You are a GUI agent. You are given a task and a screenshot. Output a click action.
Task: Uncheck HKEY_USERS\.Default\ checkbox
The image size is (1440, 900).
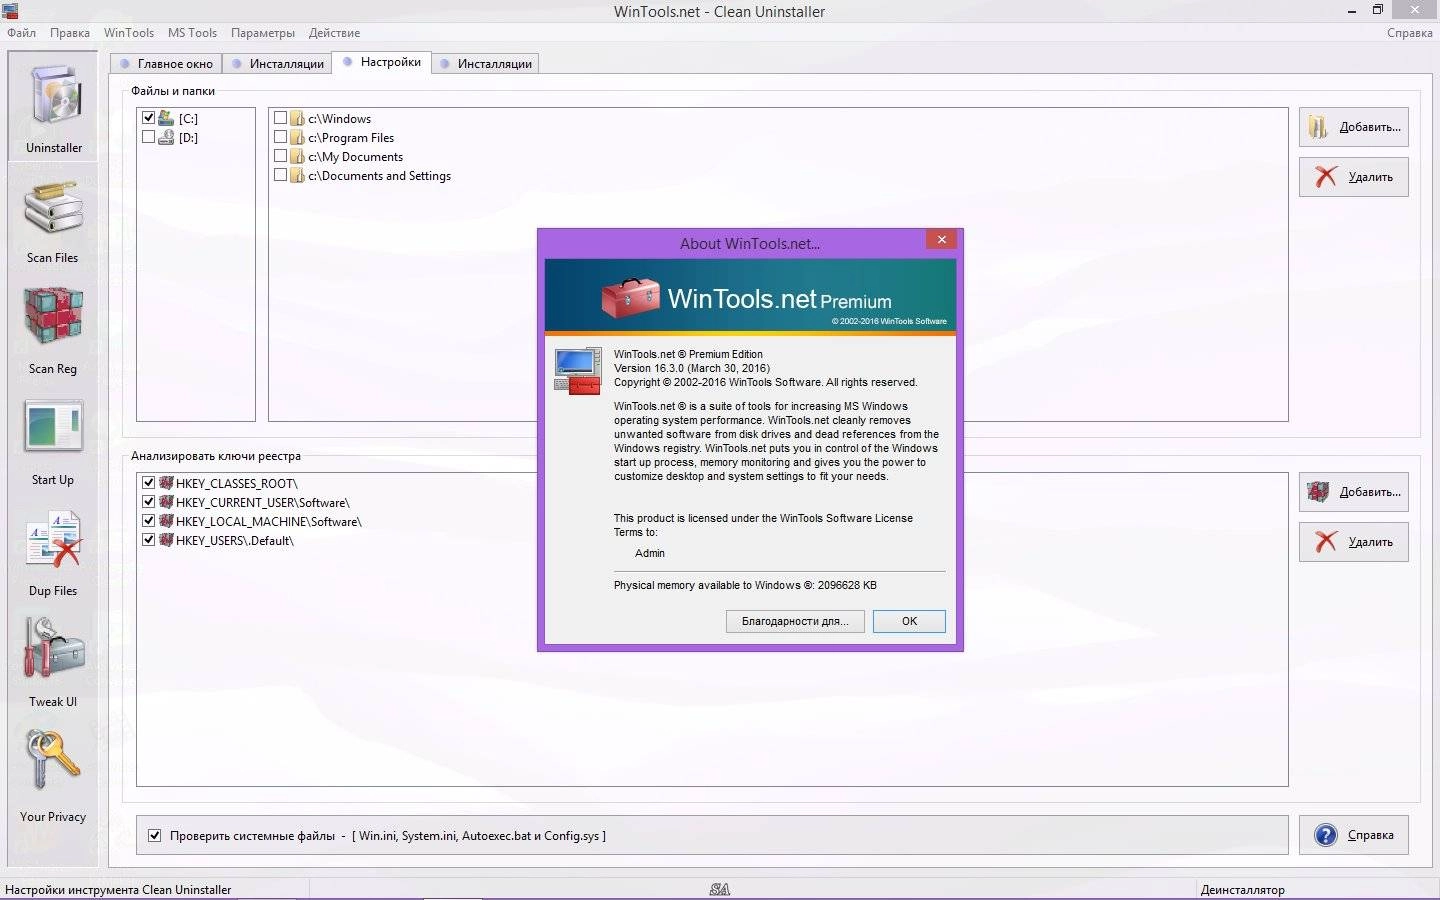[x=148, y=540]
